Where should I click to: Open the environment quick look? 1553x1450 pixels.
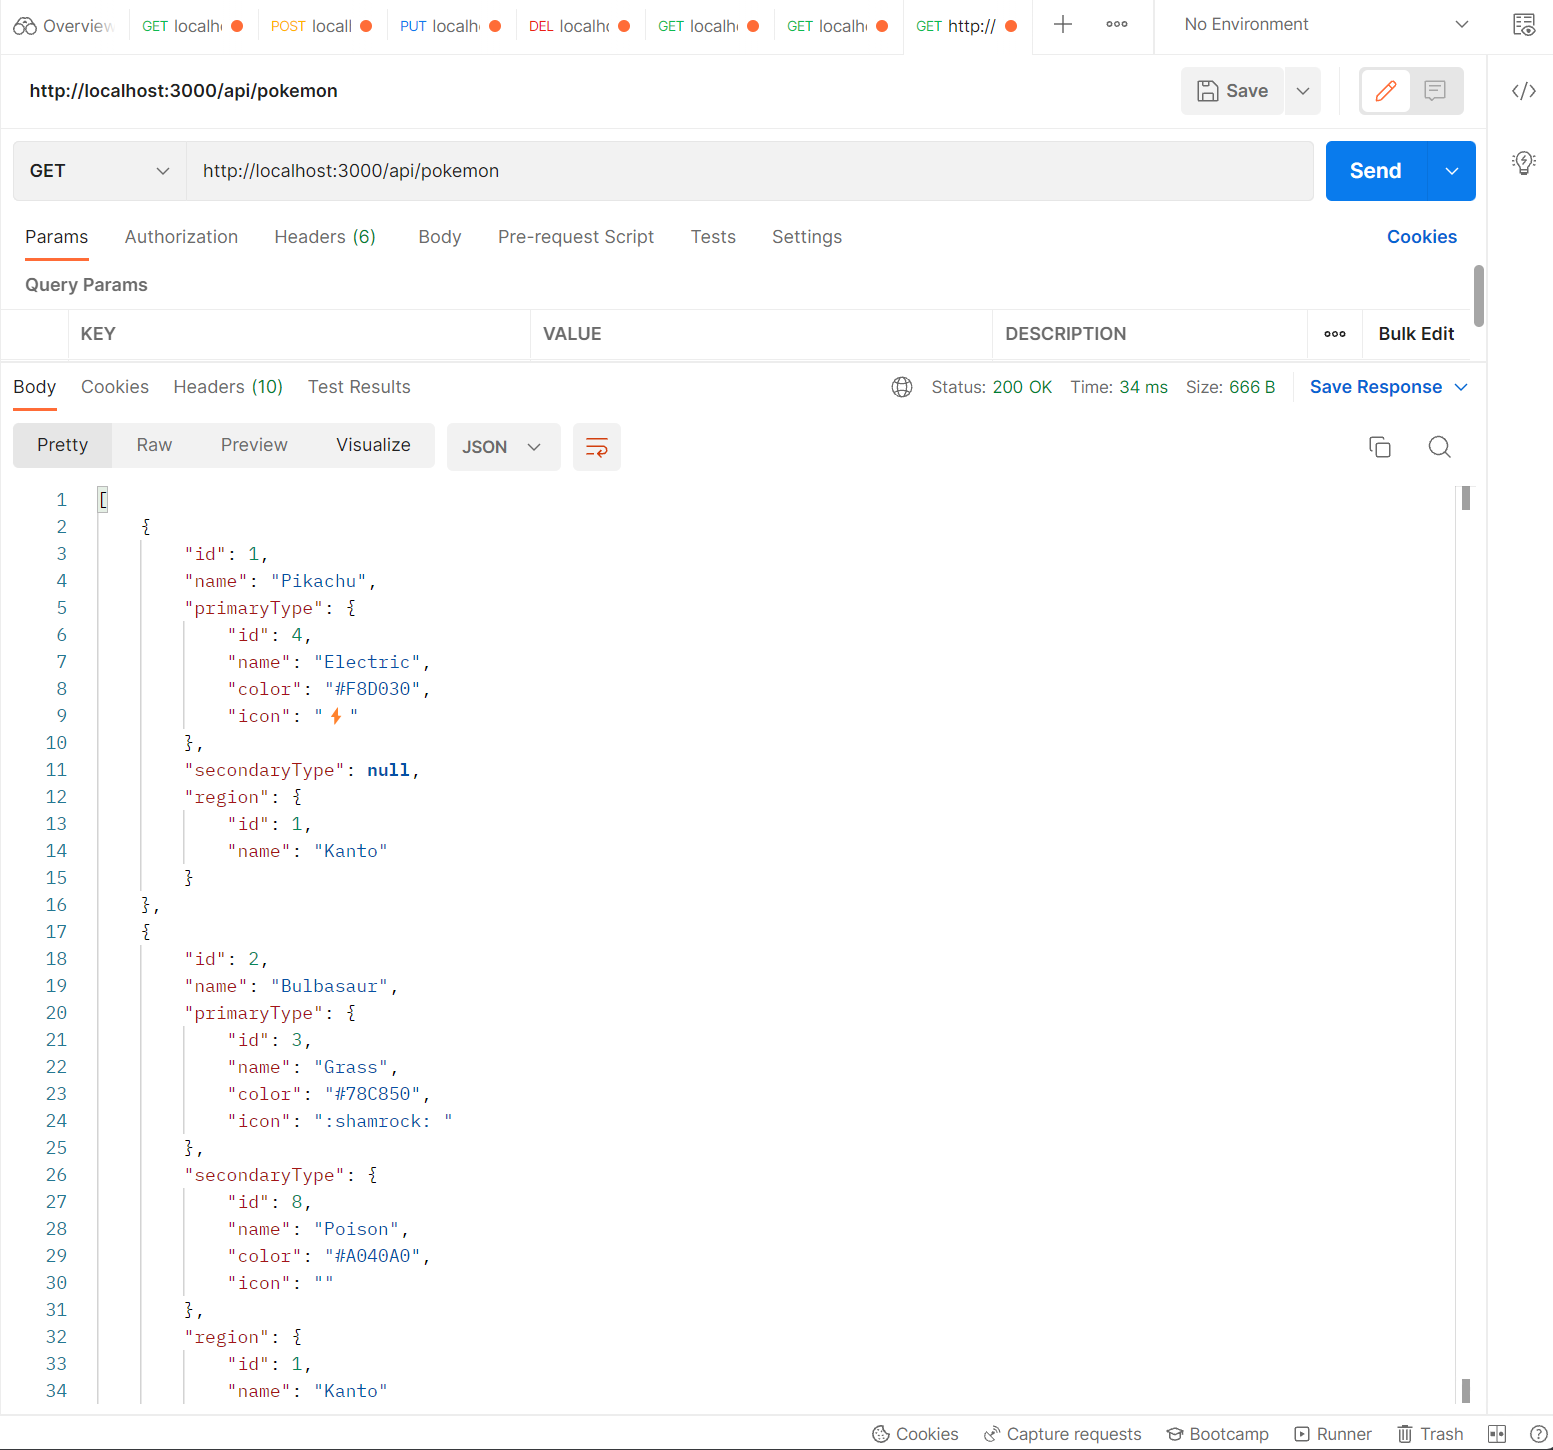pos(1524,24)
